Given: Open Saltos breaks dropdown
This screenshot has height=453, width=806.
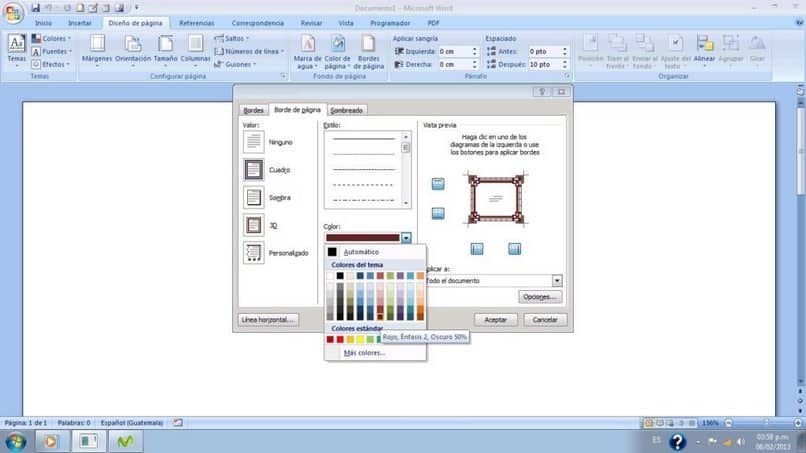Looking at the screenshot, I should click(x=231, y=39).
